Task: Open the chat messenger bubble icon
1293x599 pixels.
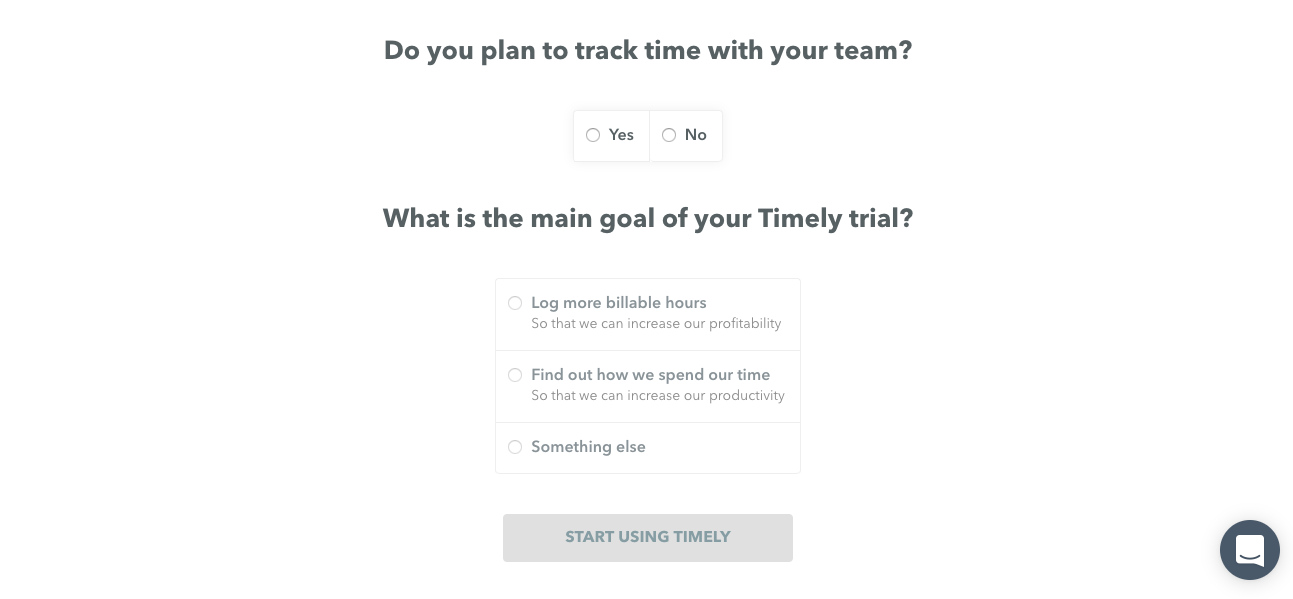Action: click(x=1249, y=550)
